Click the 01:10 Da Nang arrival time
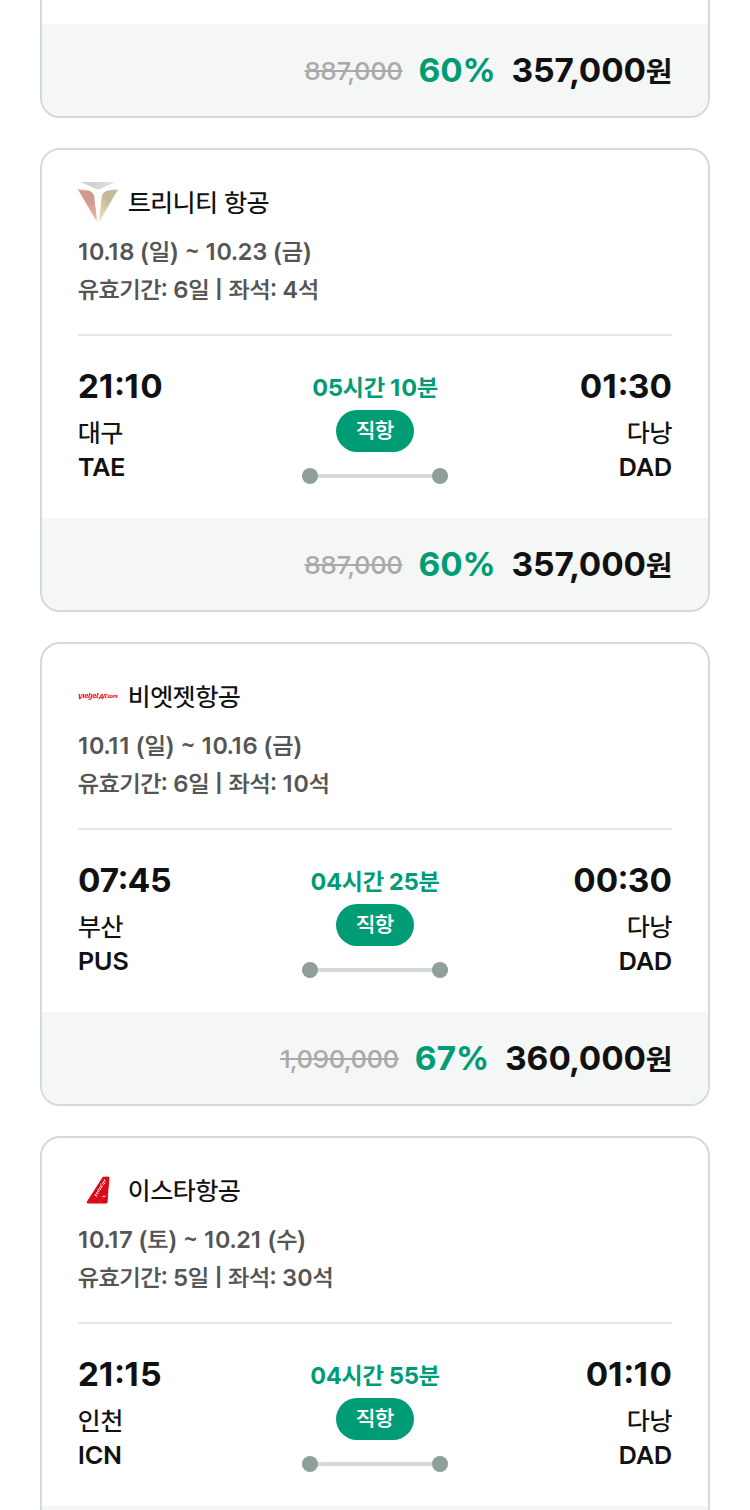 [x=628, y=1374]
